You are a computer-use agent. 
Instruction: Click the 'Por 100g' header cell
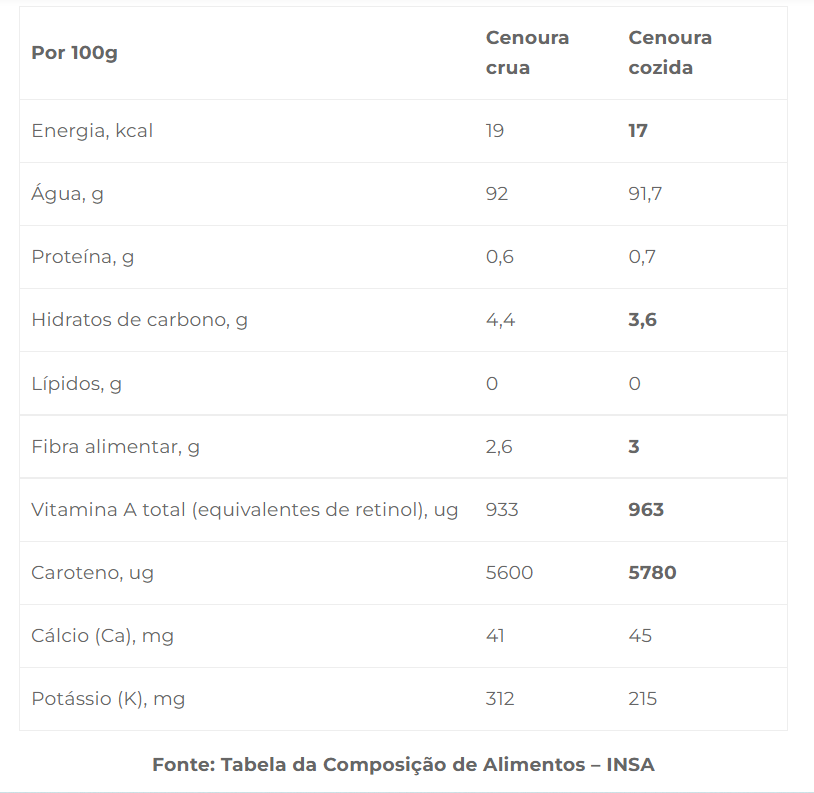pyautogui.click(x=74, y=53)
